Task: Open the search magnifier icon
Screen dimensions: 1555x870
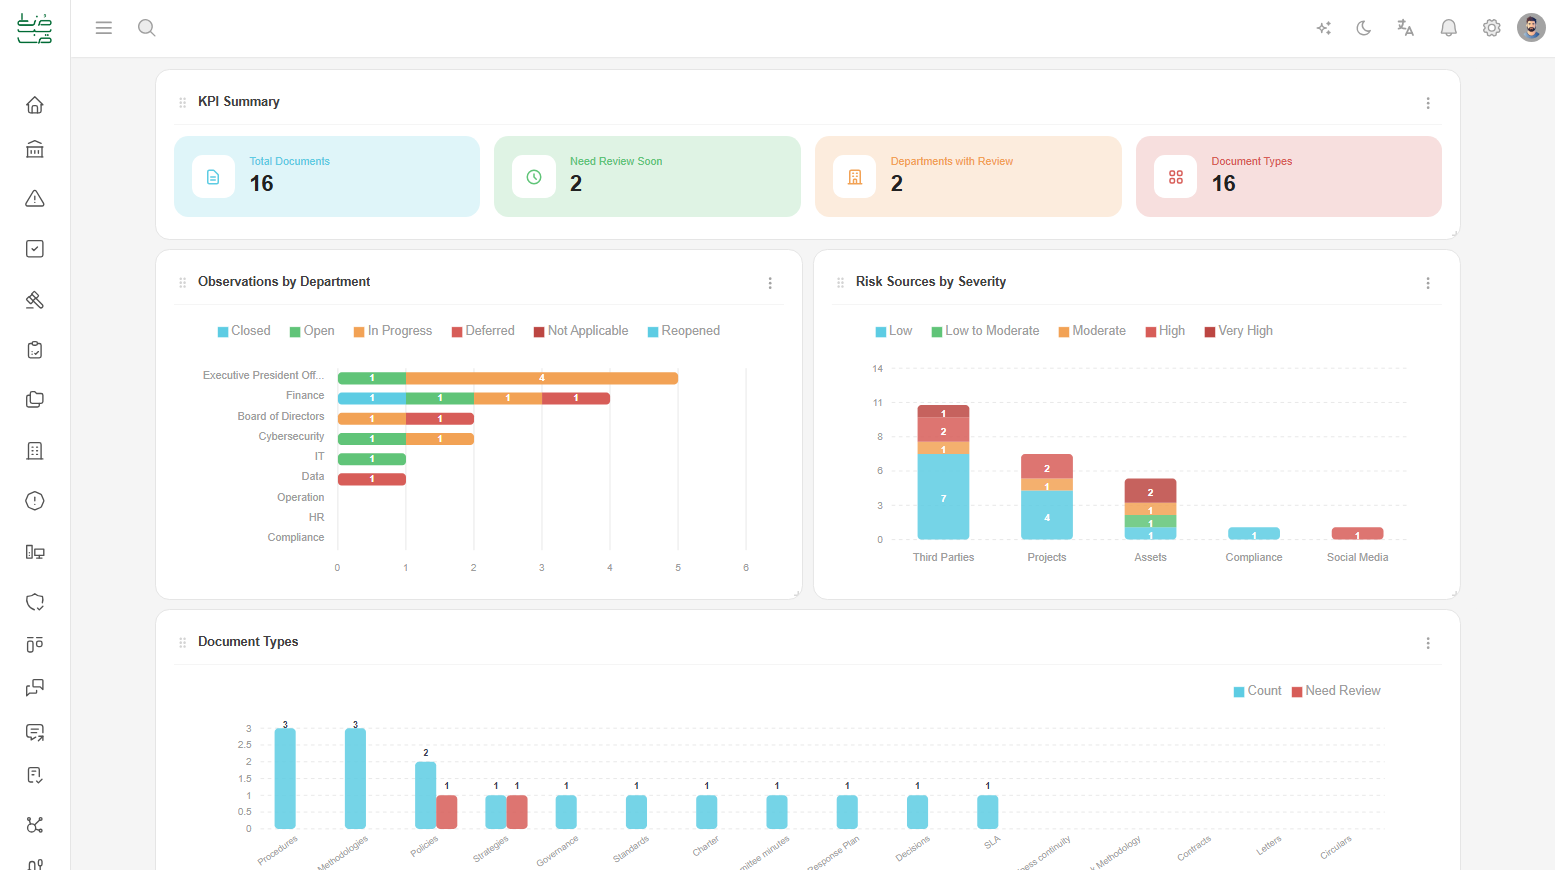Action: coord(147,28)
